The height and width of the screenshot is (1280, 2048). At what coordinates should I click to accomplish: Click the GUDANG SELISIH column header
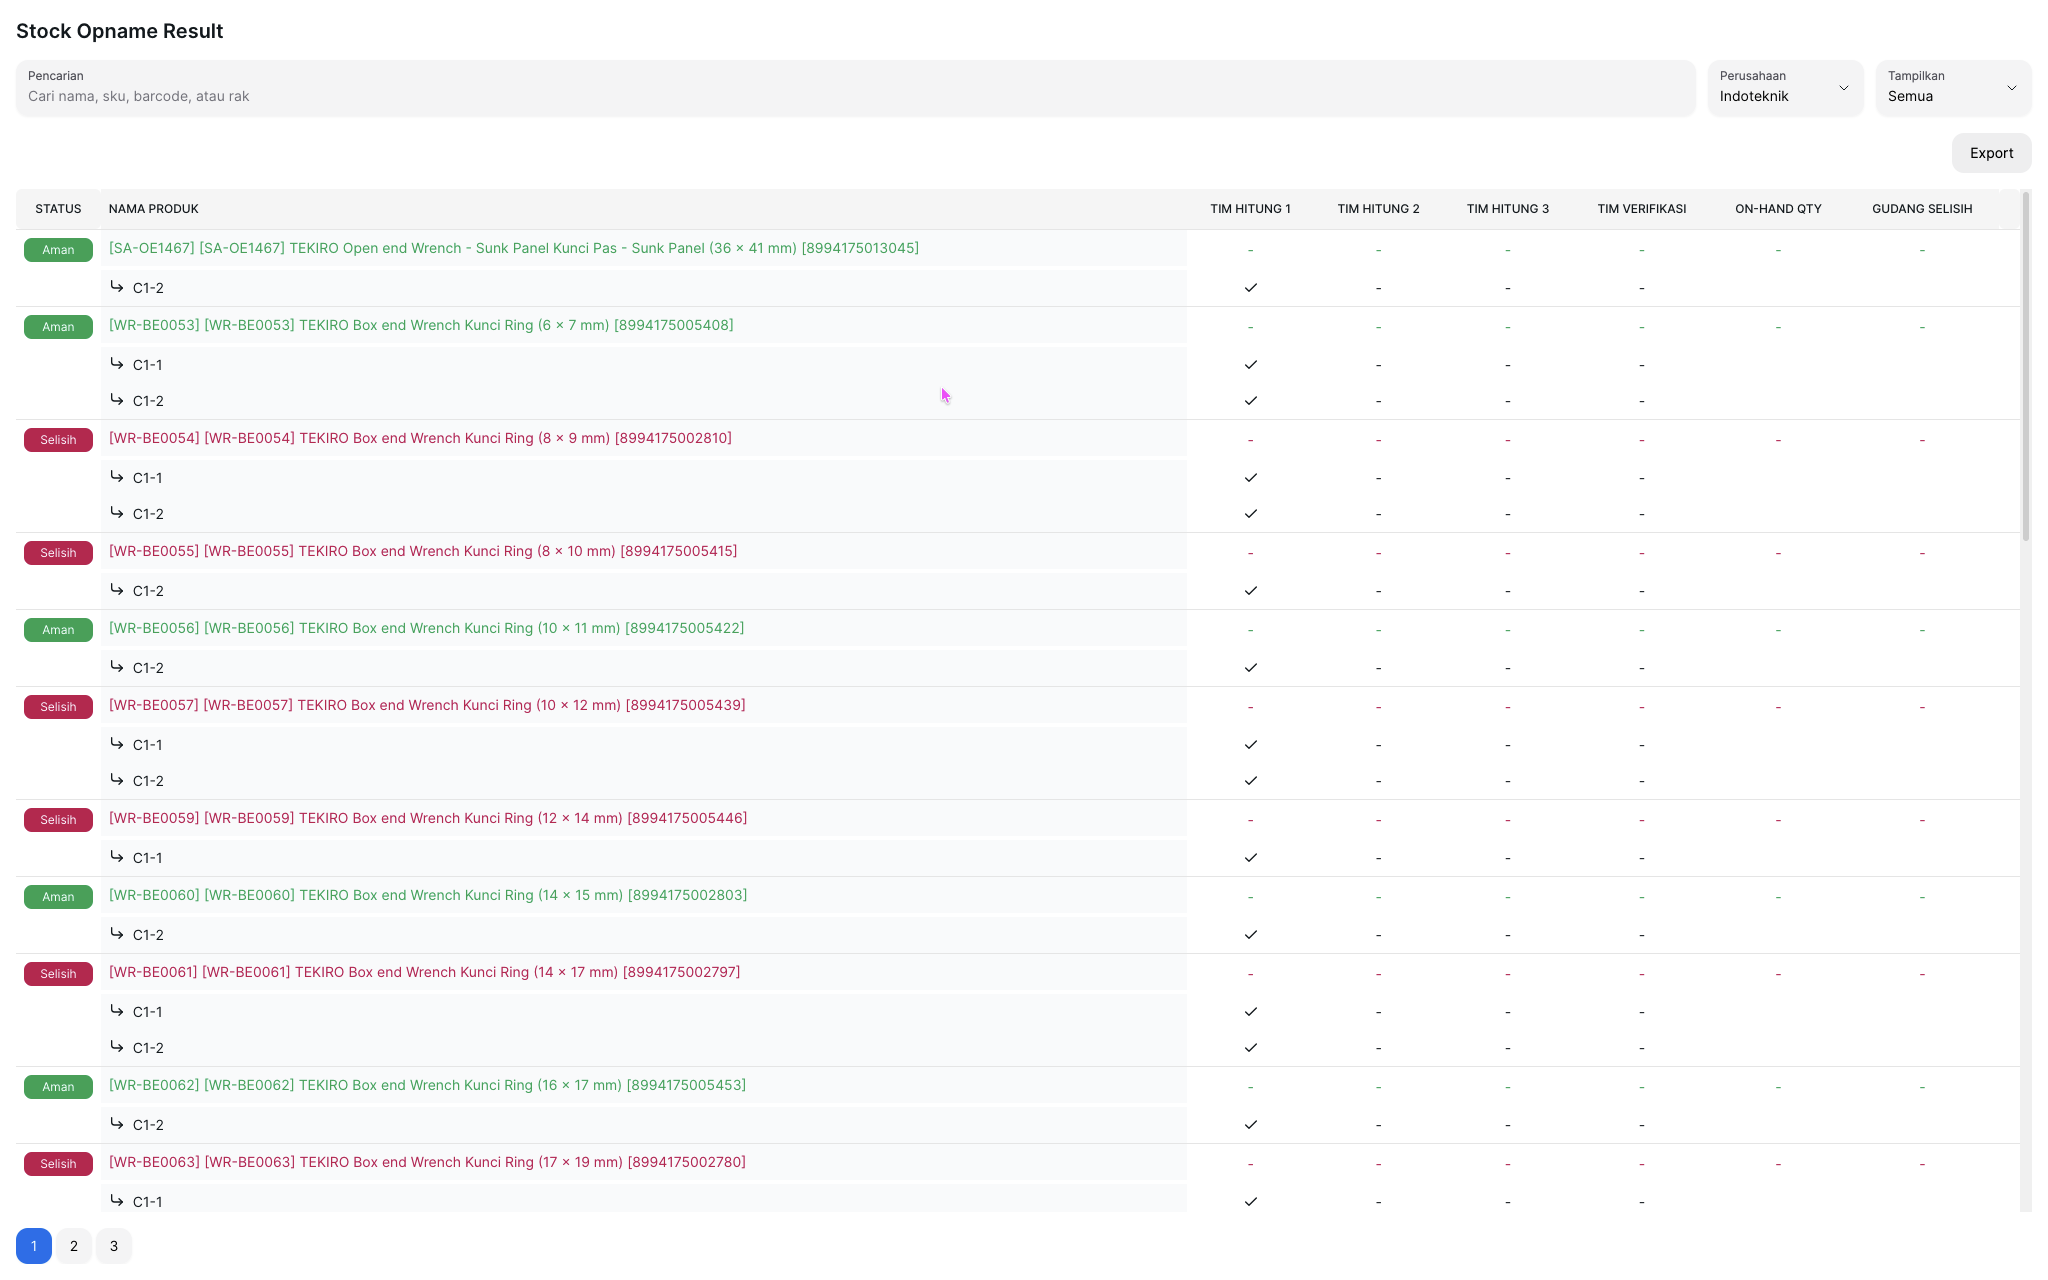[1922, 209]
